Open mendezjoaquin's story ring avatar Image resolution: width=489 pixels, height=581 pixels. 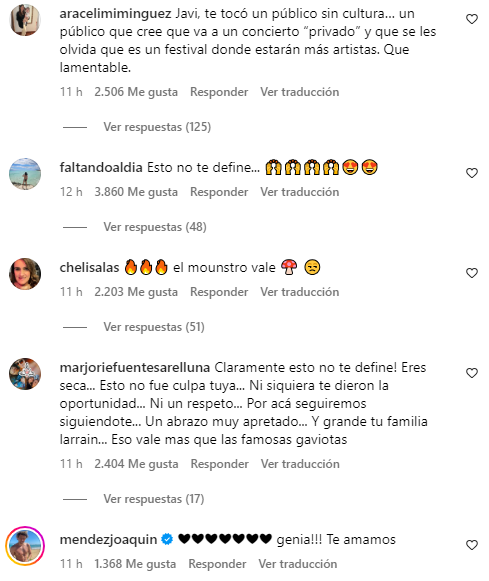click(x=25, y=545)
